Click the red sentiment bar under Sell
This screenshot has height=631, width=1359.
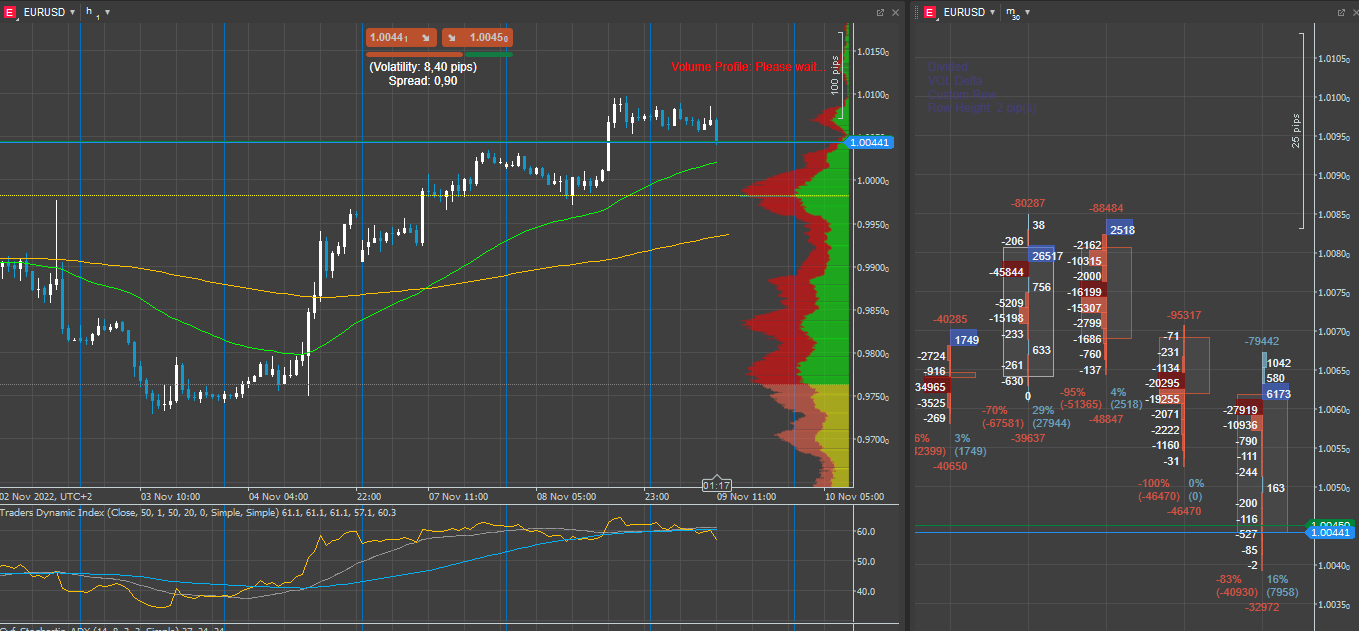pos(414,54)
